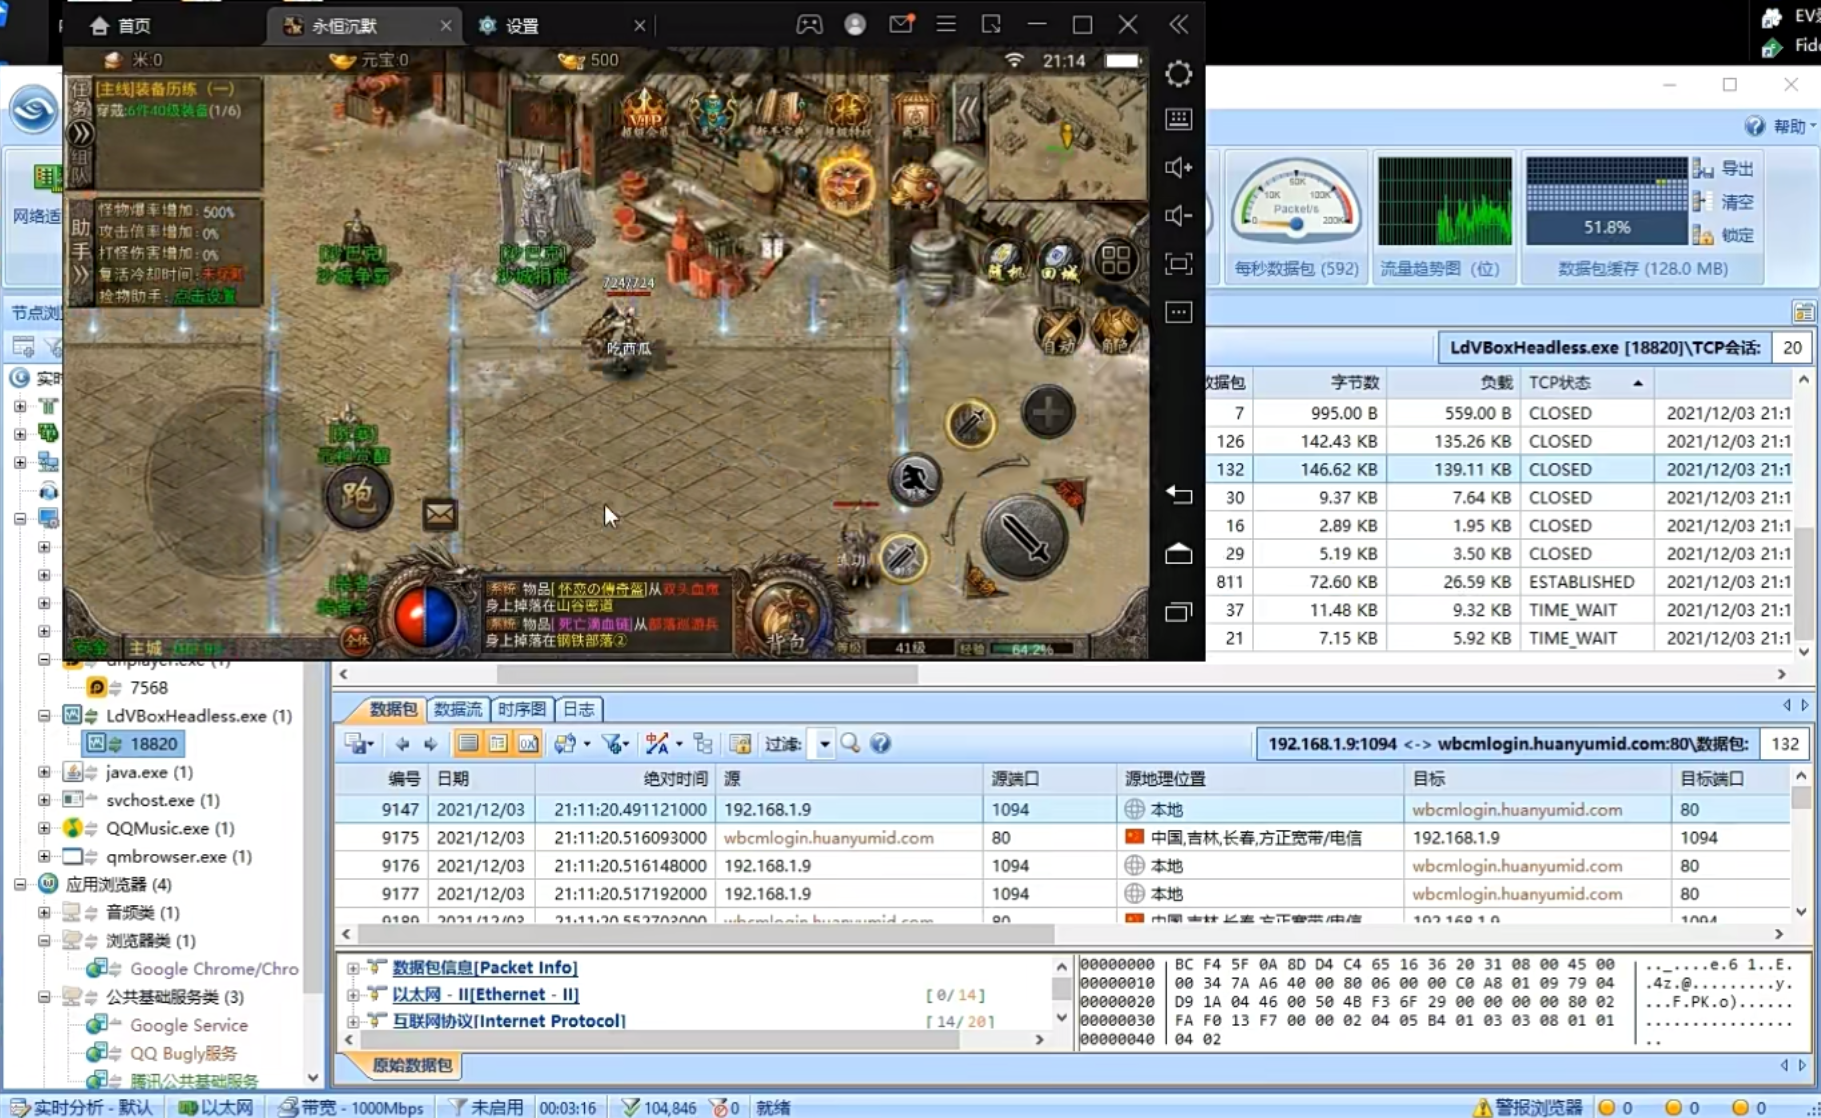This screenshot has height=1118, width=1821.
Task: Select the 原始数据包 bottom tab
Action: point(412,1065)
